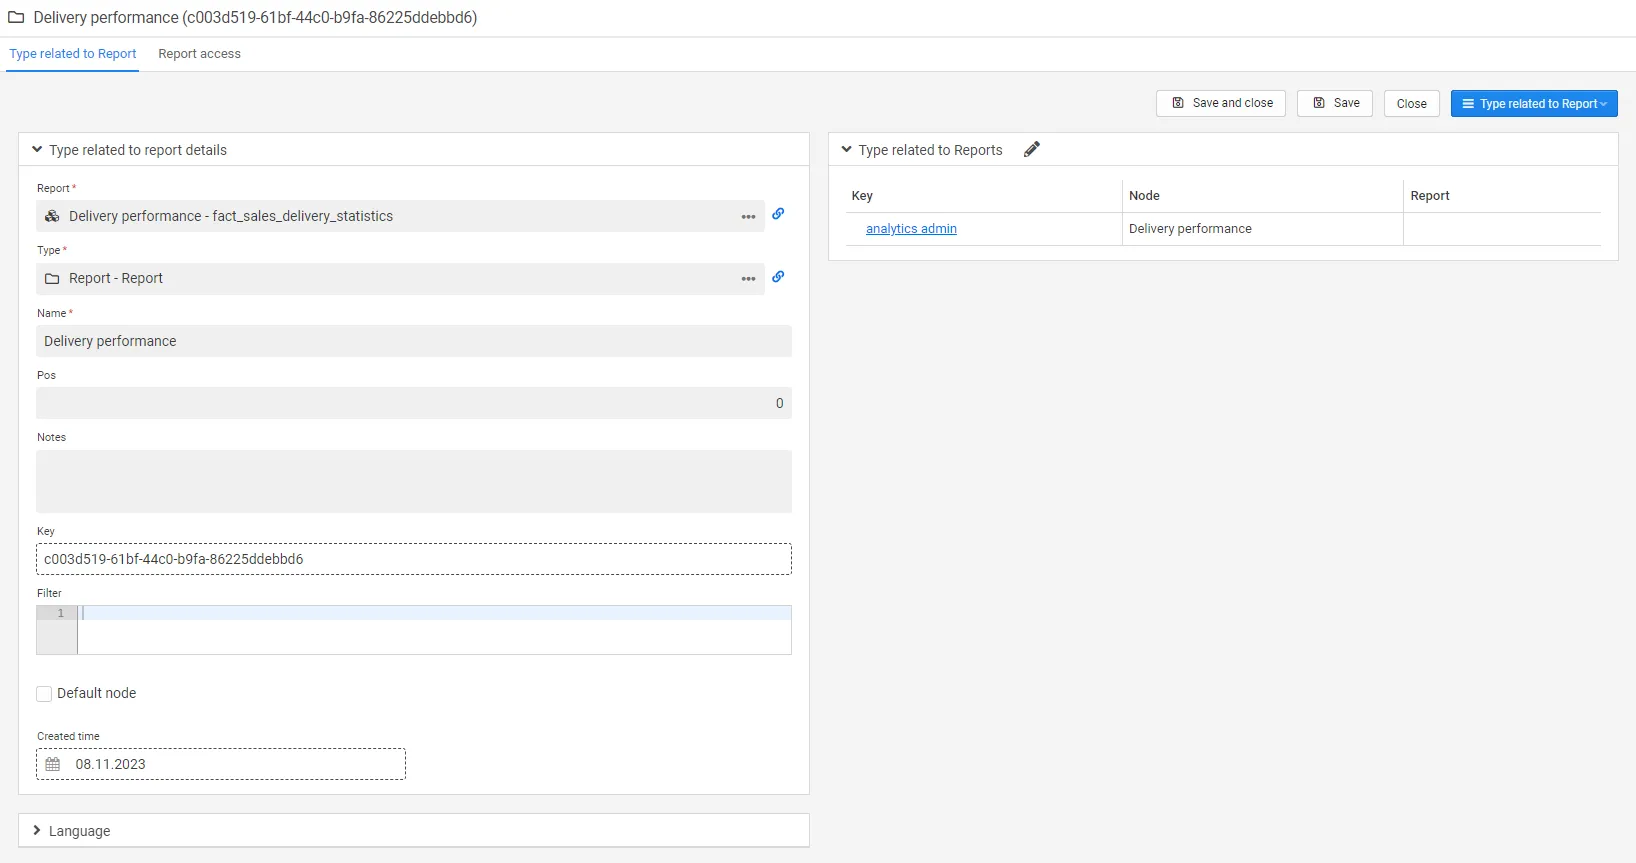Click the folder icon beside page title
This screenshot has width=1636, height=863.
[x=16, y=18]
